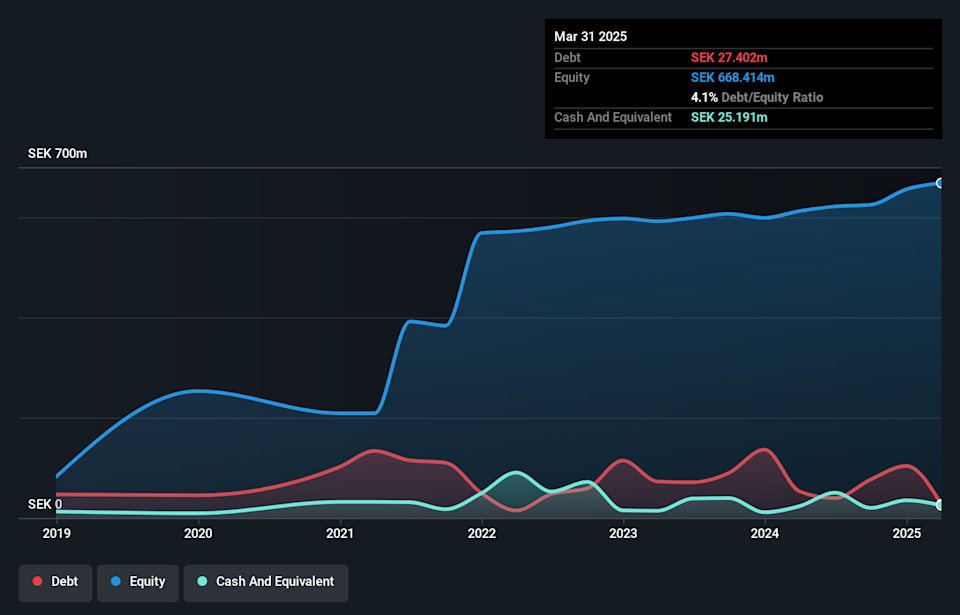Screen dimensions: 960x615
Task: Select the 2022 x-axis label
Action: (x=482, y=534)
